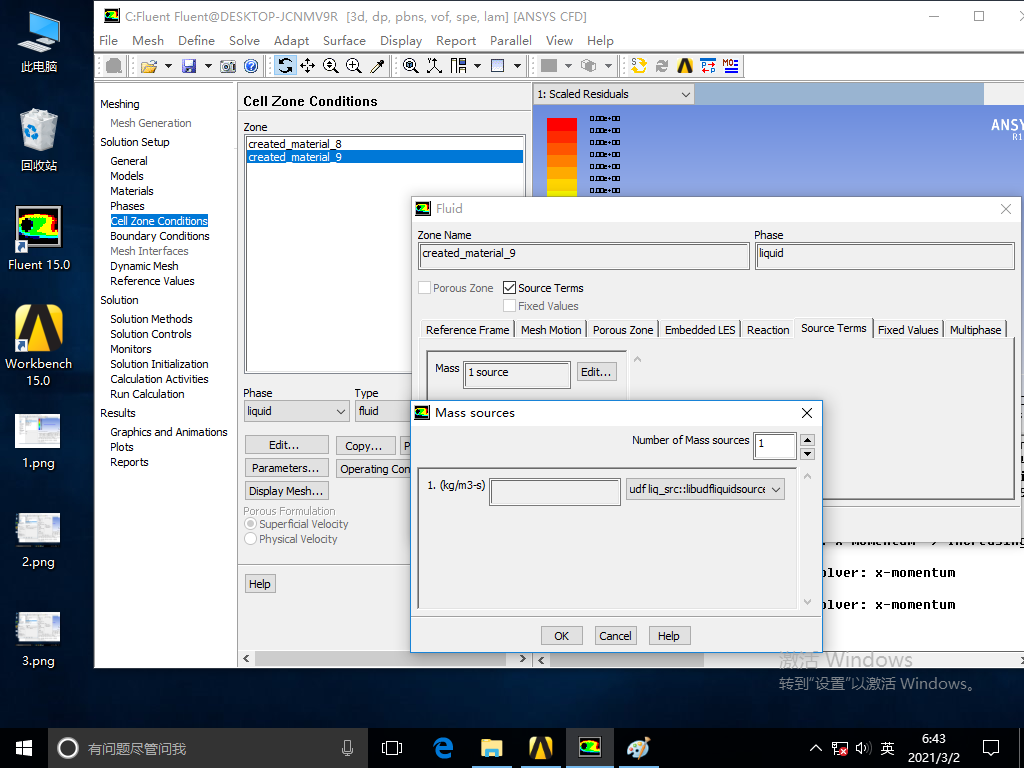This screenshot has height=768, width=1024.
Task: Select the probe eyedropper tool
Action: (377, 66)
